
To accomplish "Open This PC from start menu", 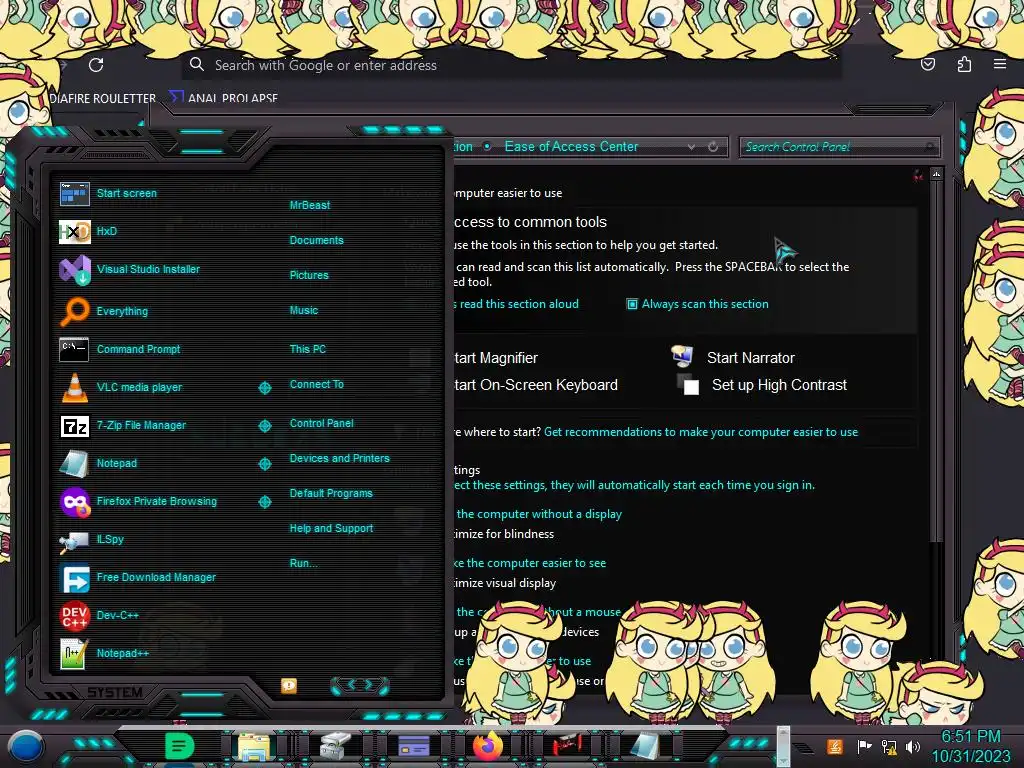I will [308, 349].
